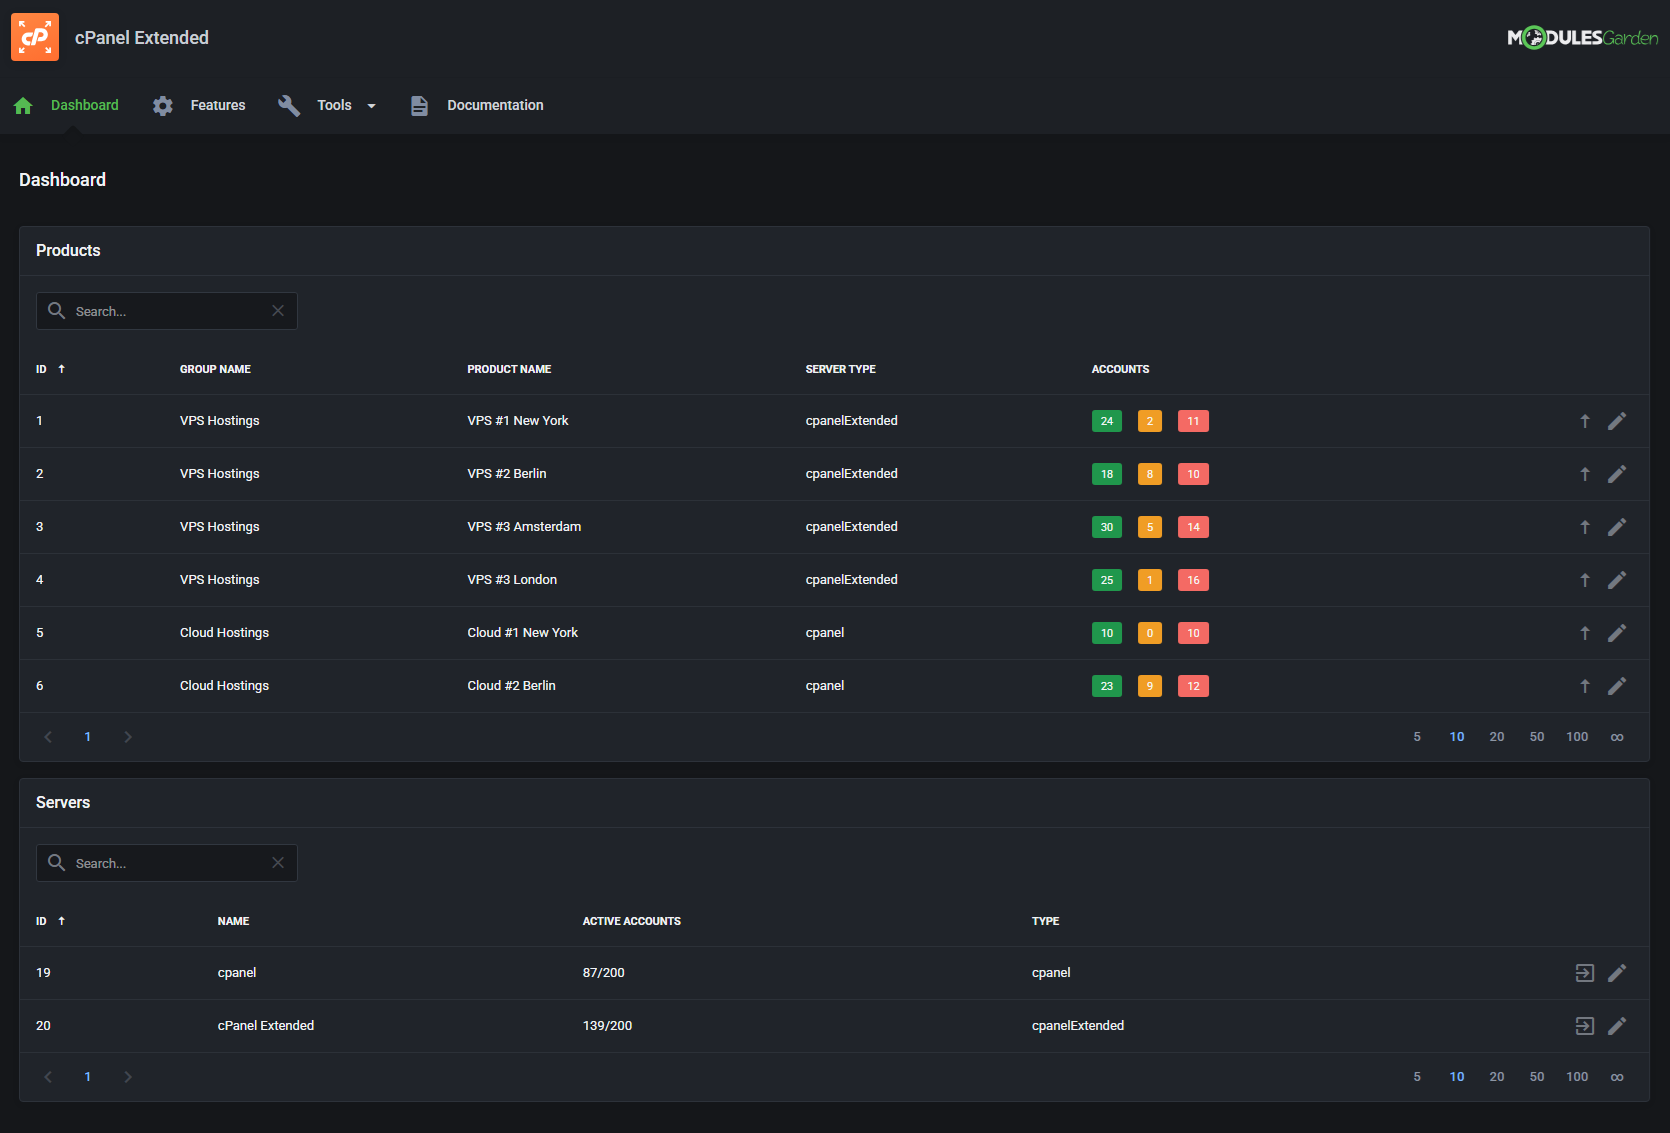Go to next Products page
The image size is (1670, 1133).
(x=128, y=737)
